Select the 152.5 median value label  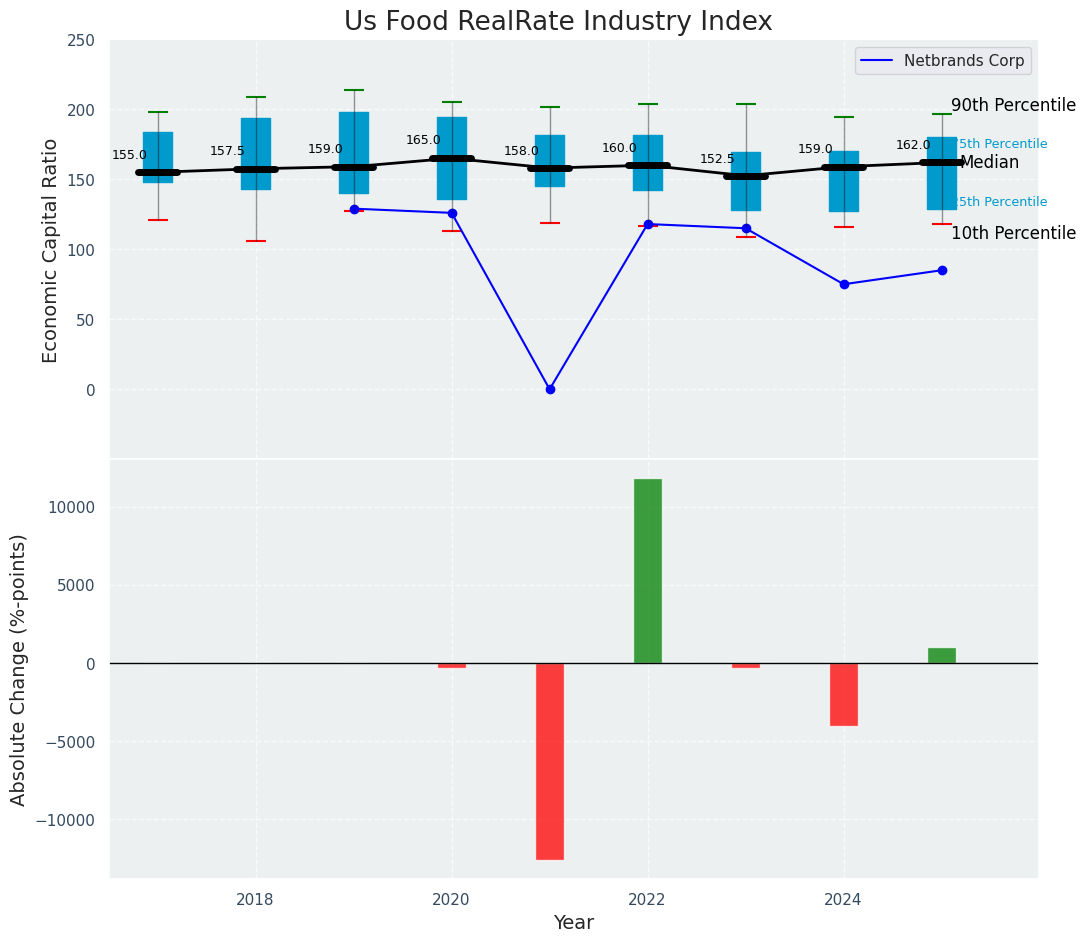coord(717,159)
